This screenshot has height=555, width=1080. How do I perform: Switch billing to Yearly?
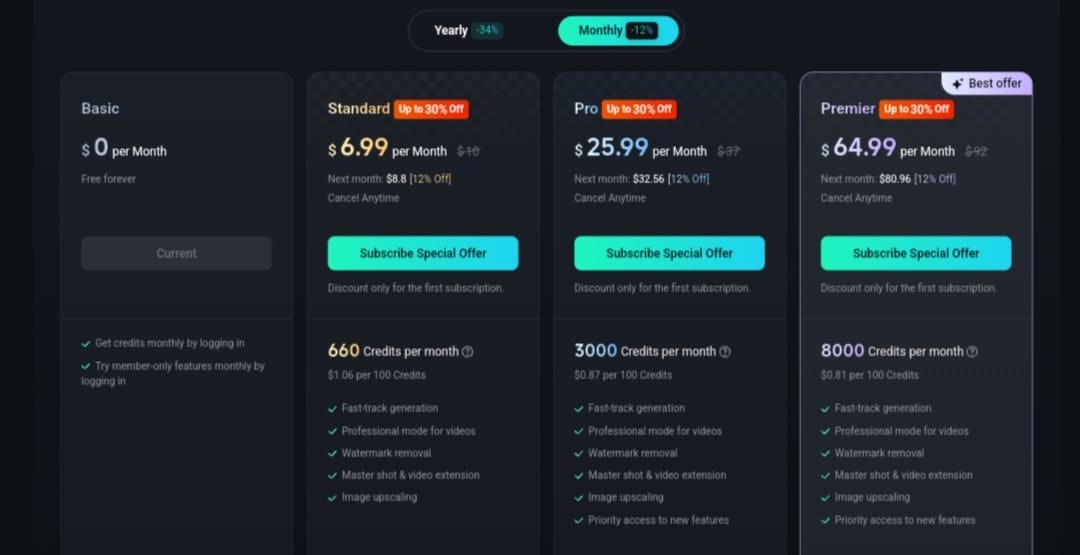tap(452, 30)
